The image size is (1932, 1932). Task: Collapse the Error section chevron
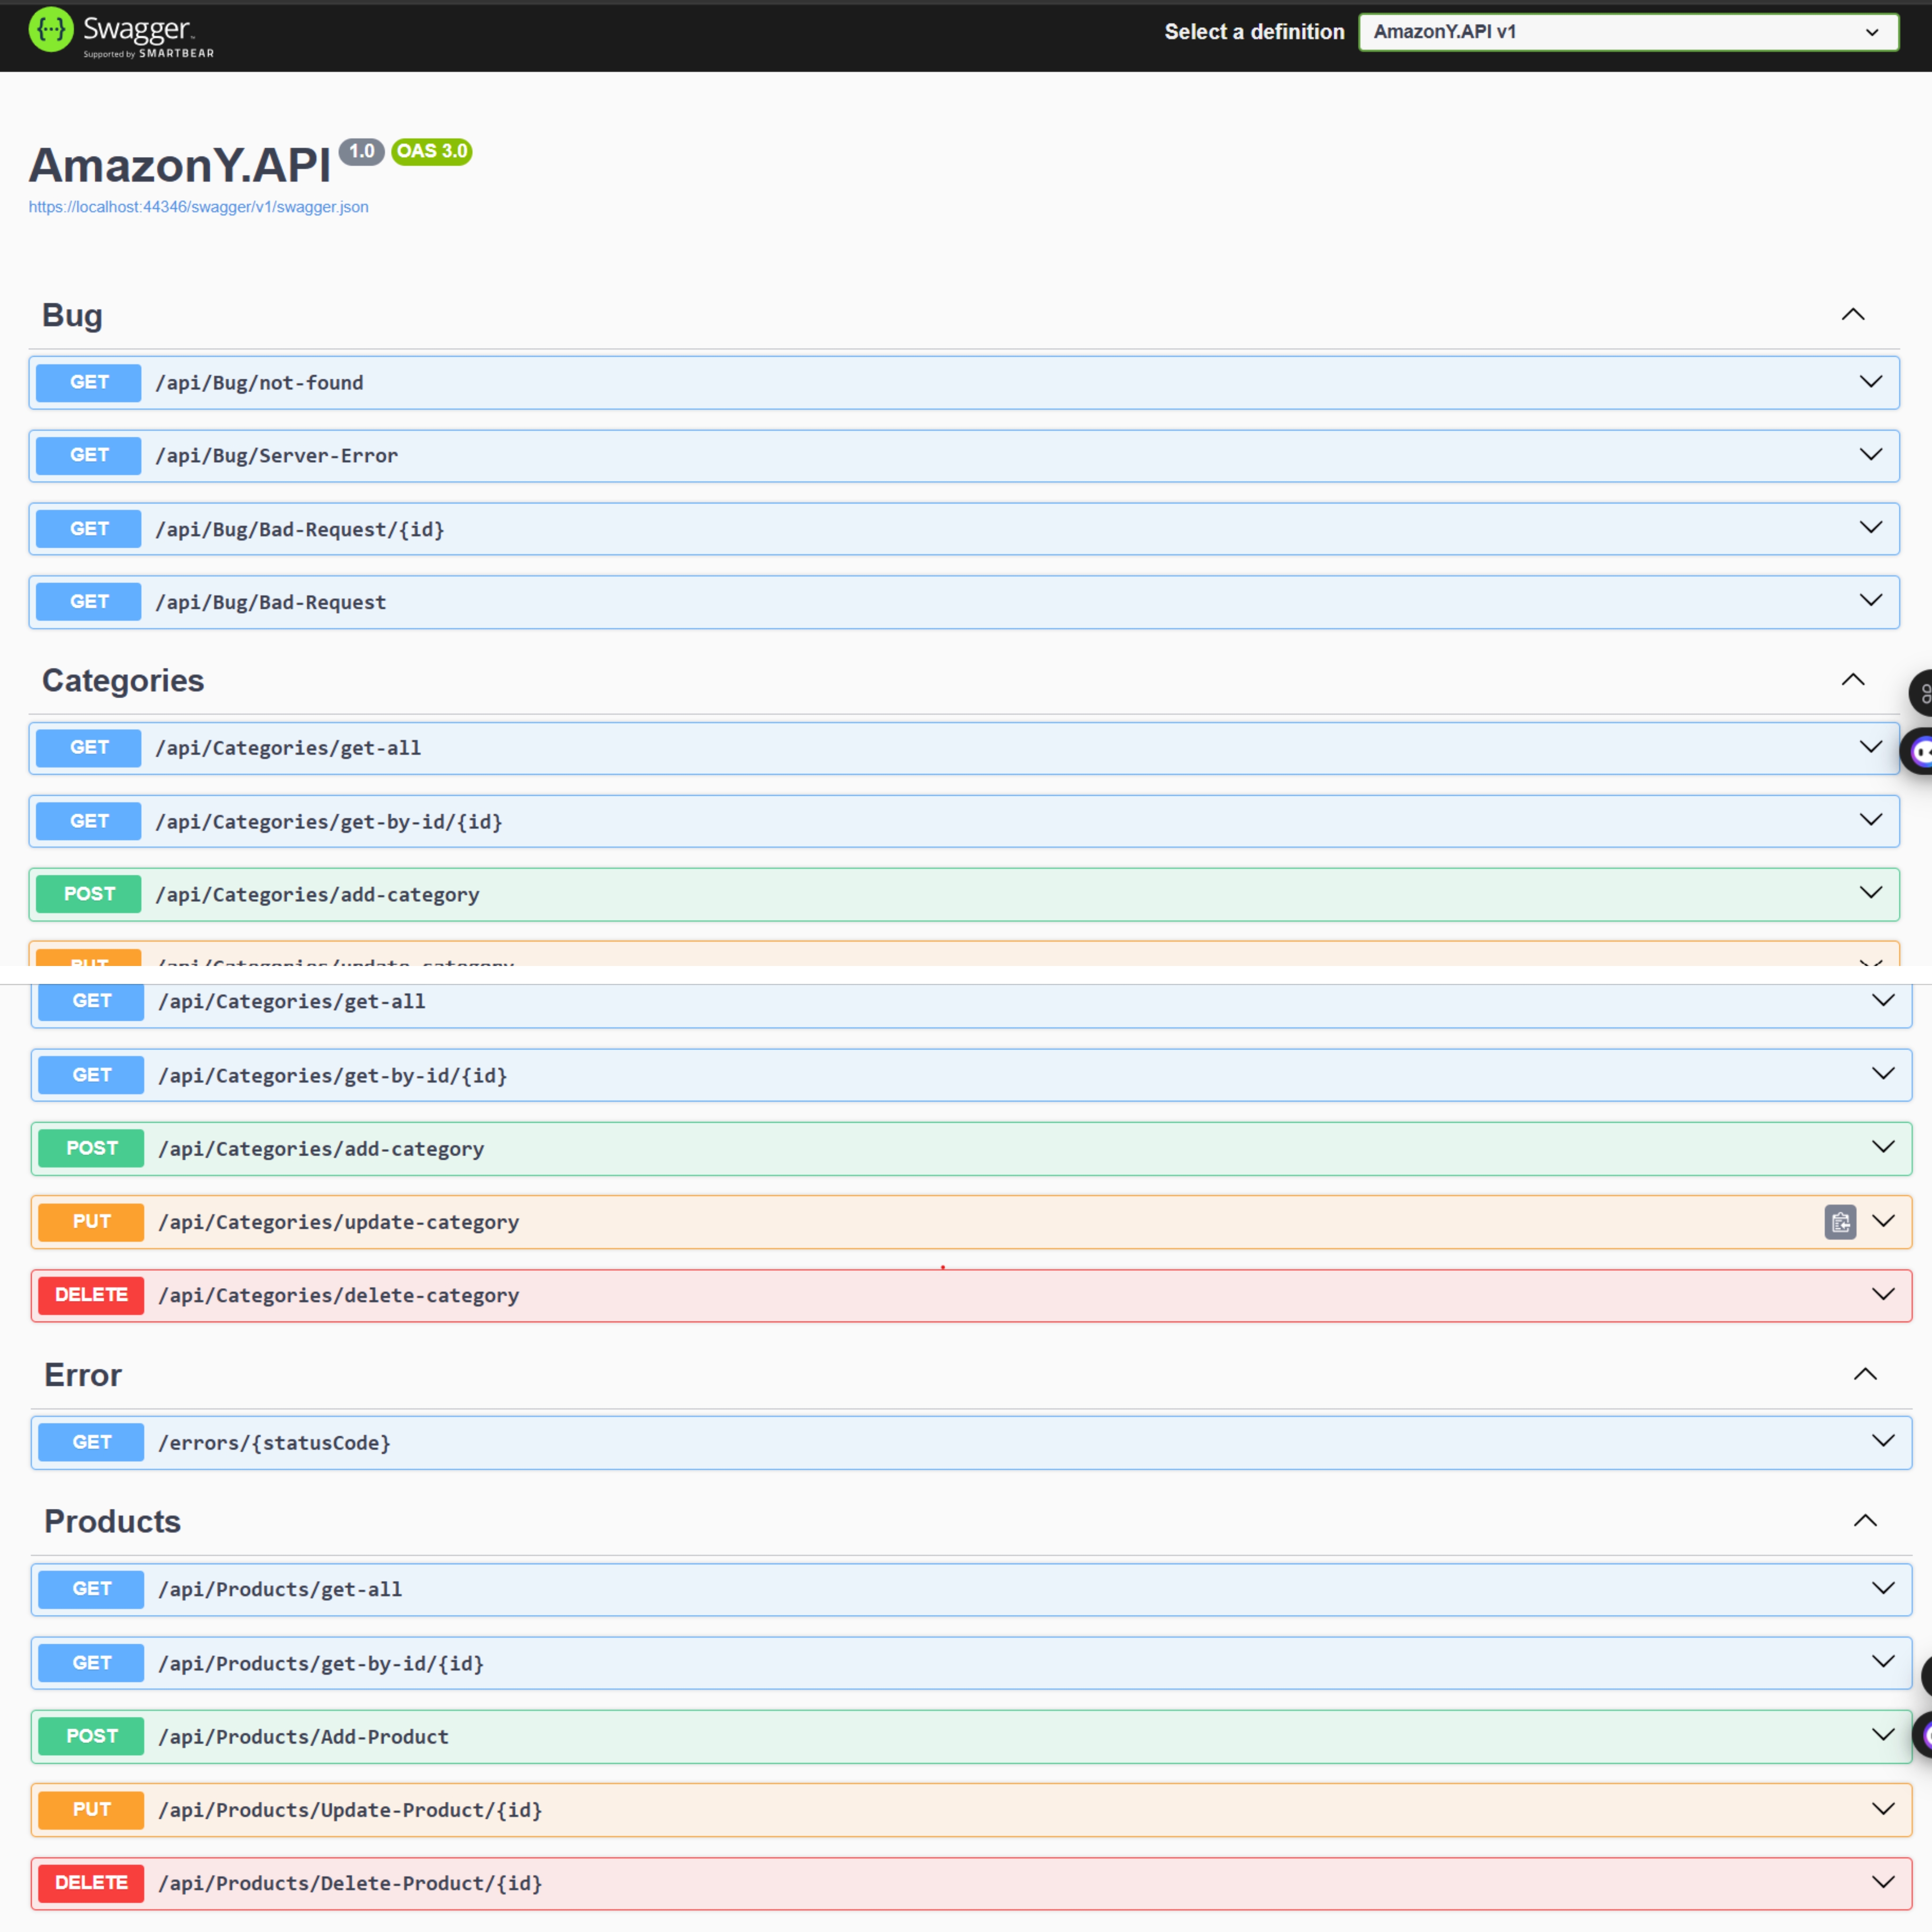[1865, 1374]
